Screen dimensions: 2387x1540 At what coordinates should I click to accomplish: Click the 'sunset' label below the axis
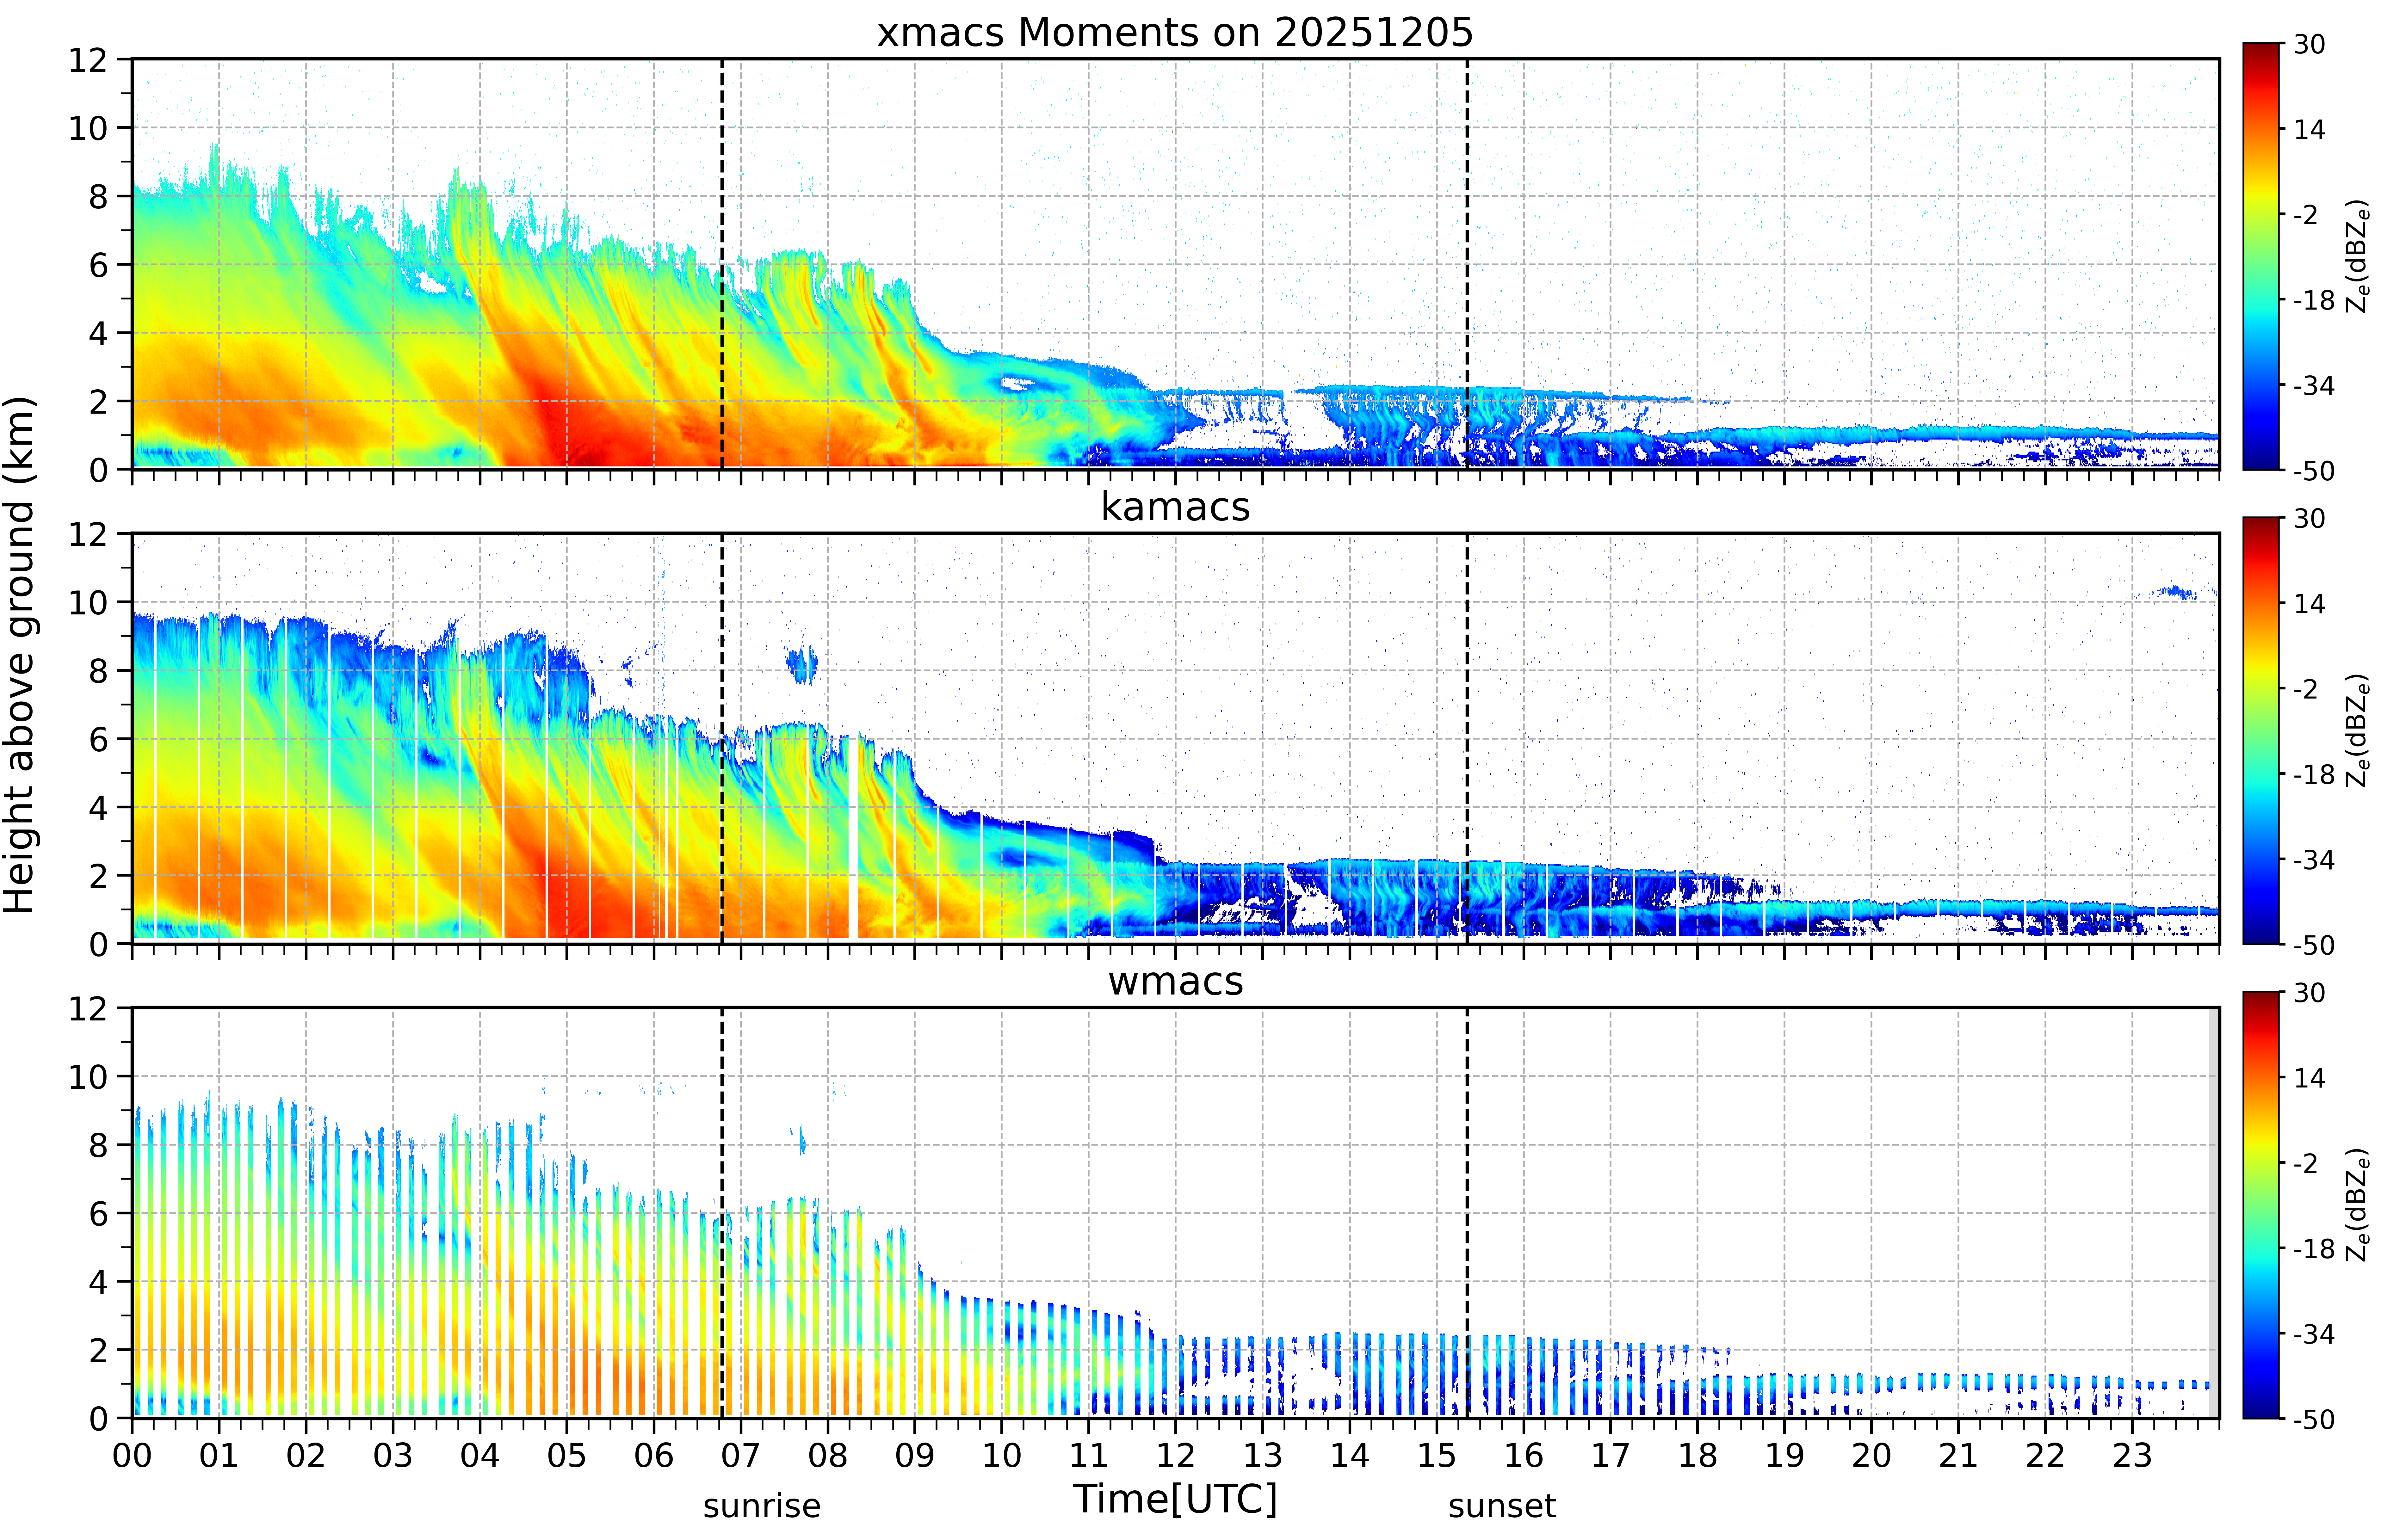point(1502,1506)
